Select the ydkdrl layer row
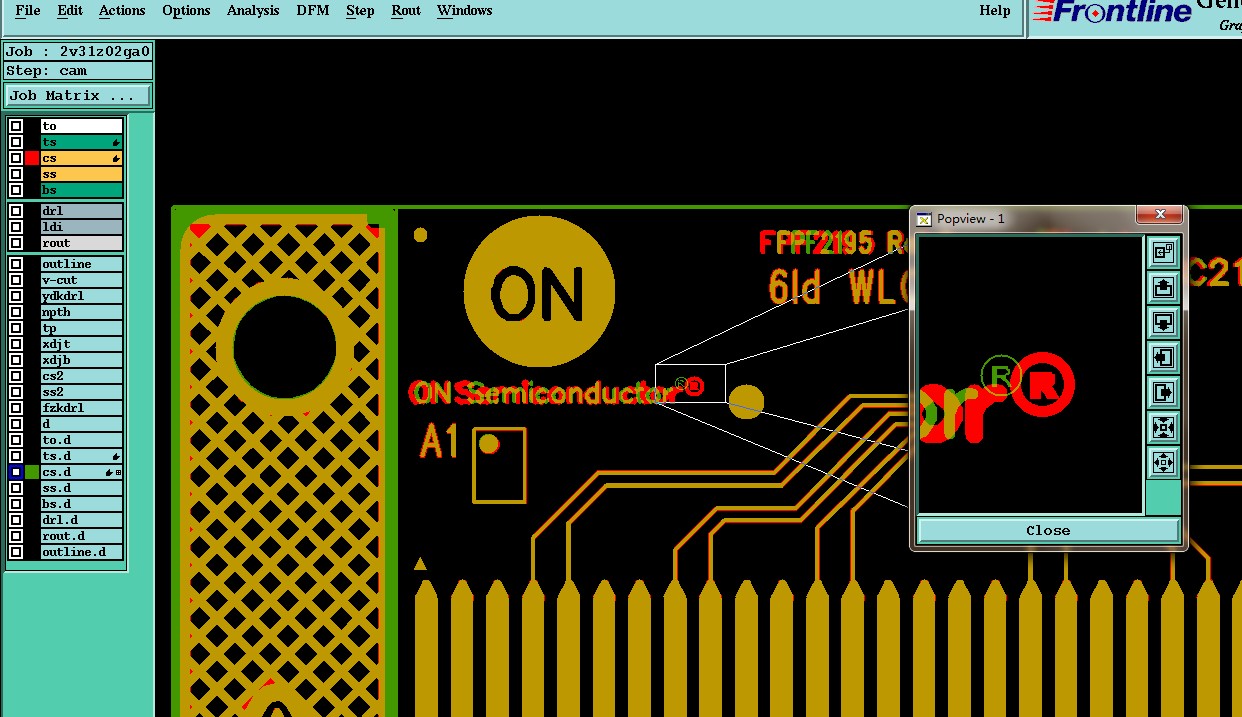 click(81, 297)
